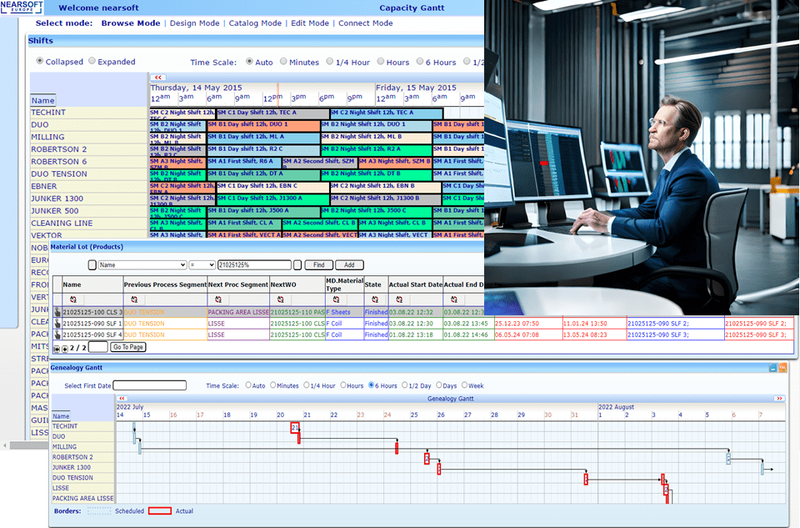Screen dimensions: 800x528
Task: Open SM B1 Day shift 12h, DUO 1 bar
Action: point(263,125)
